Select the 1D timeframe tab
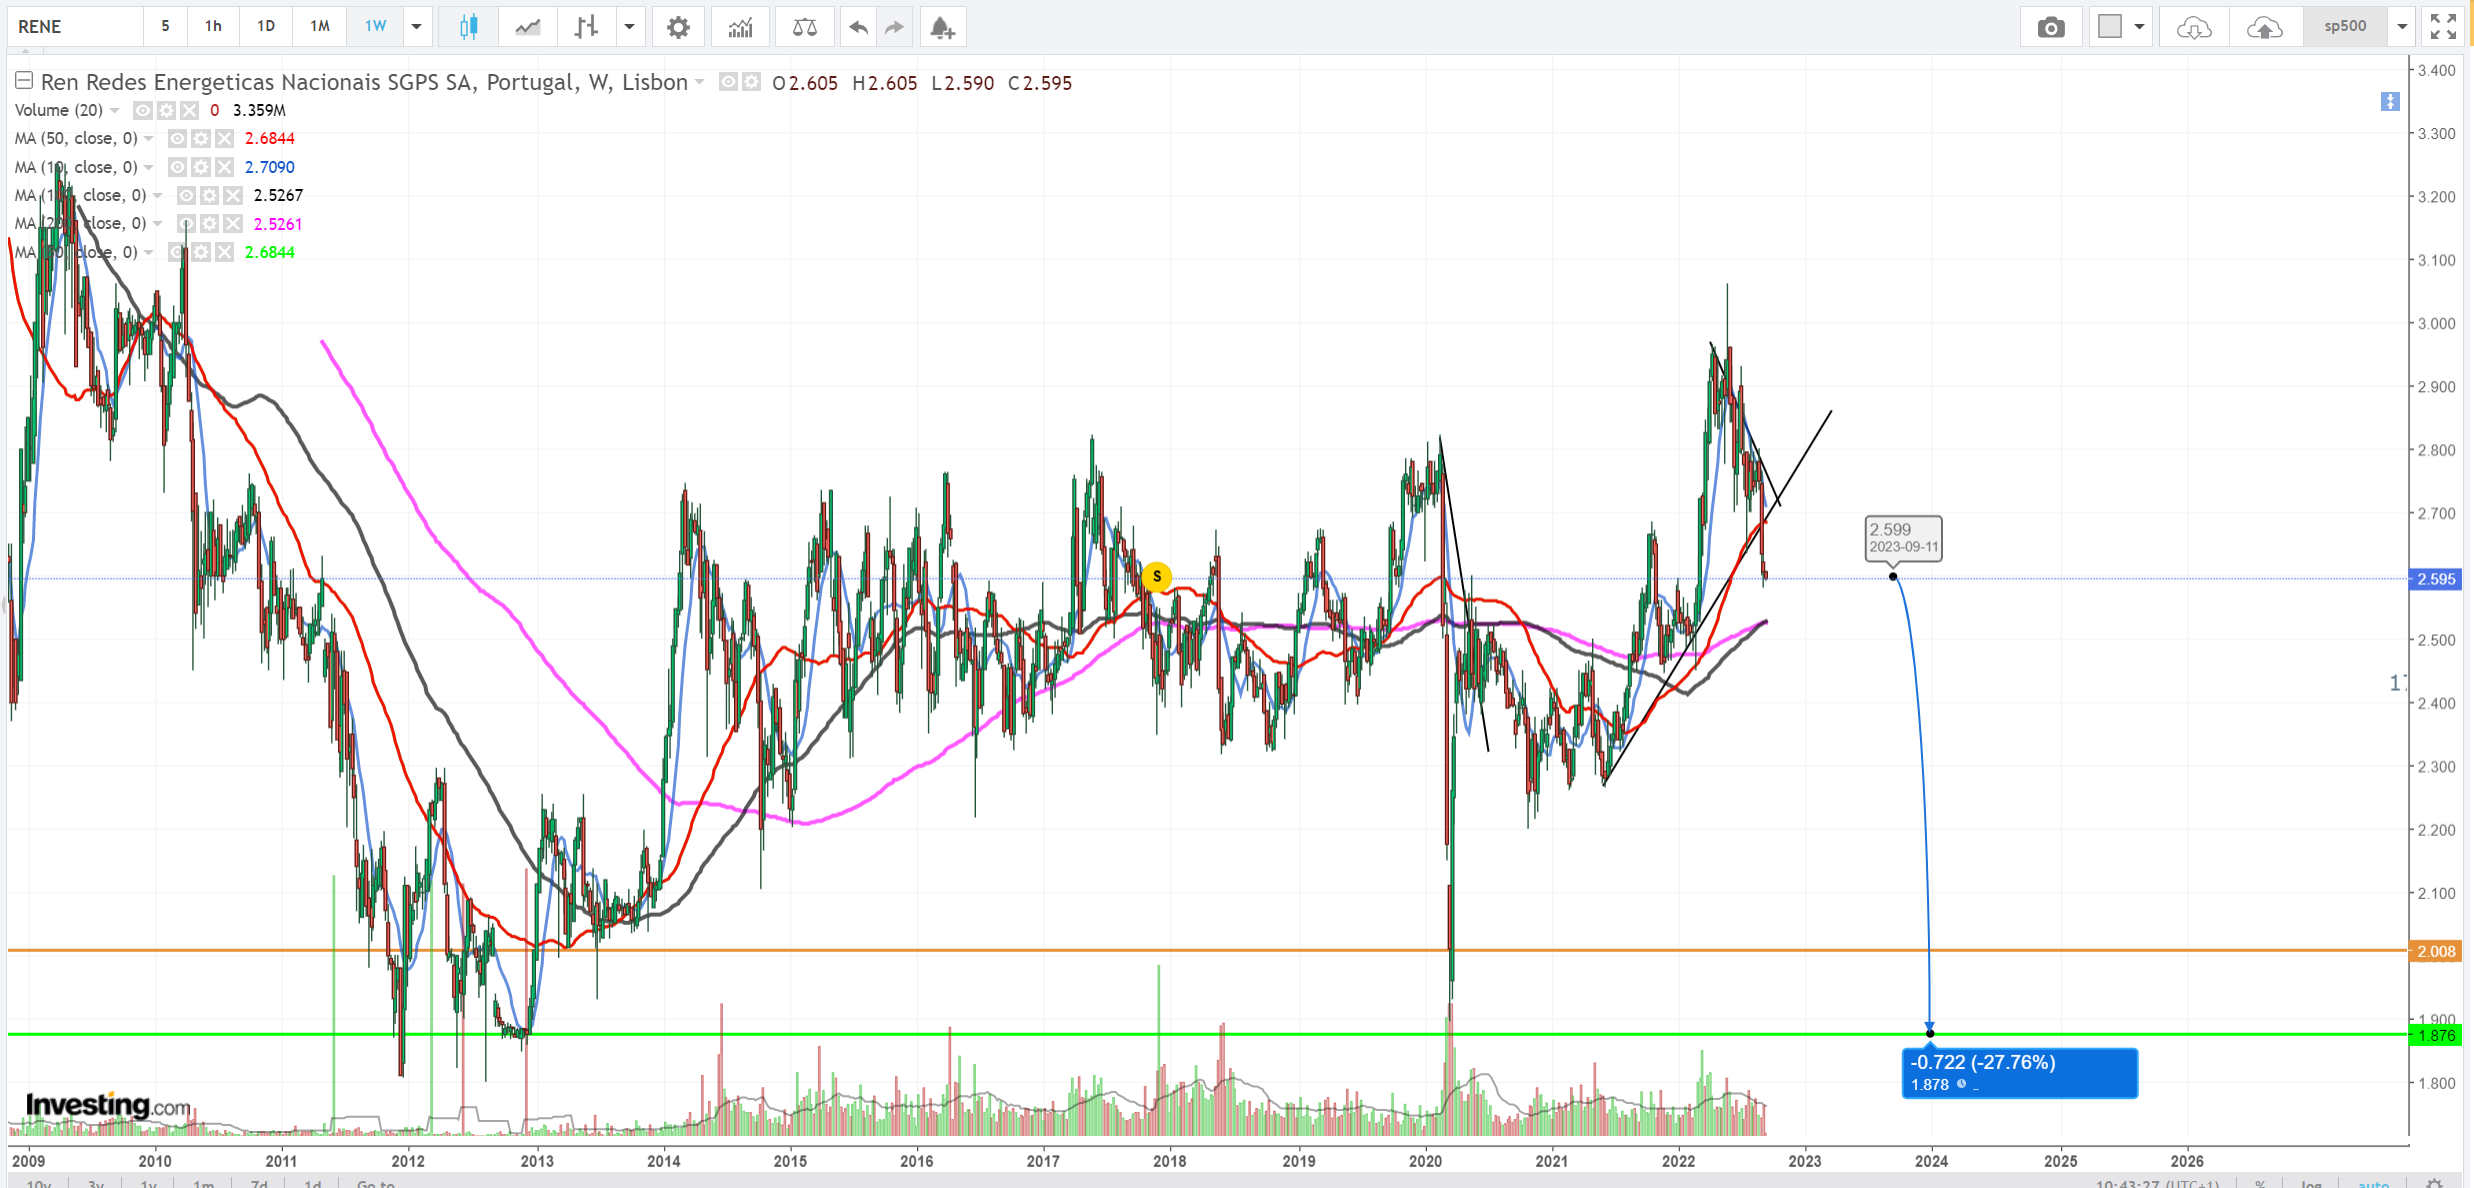Image resolution: width=2474 pixels, height=1188 pixels. coord(265,26)
